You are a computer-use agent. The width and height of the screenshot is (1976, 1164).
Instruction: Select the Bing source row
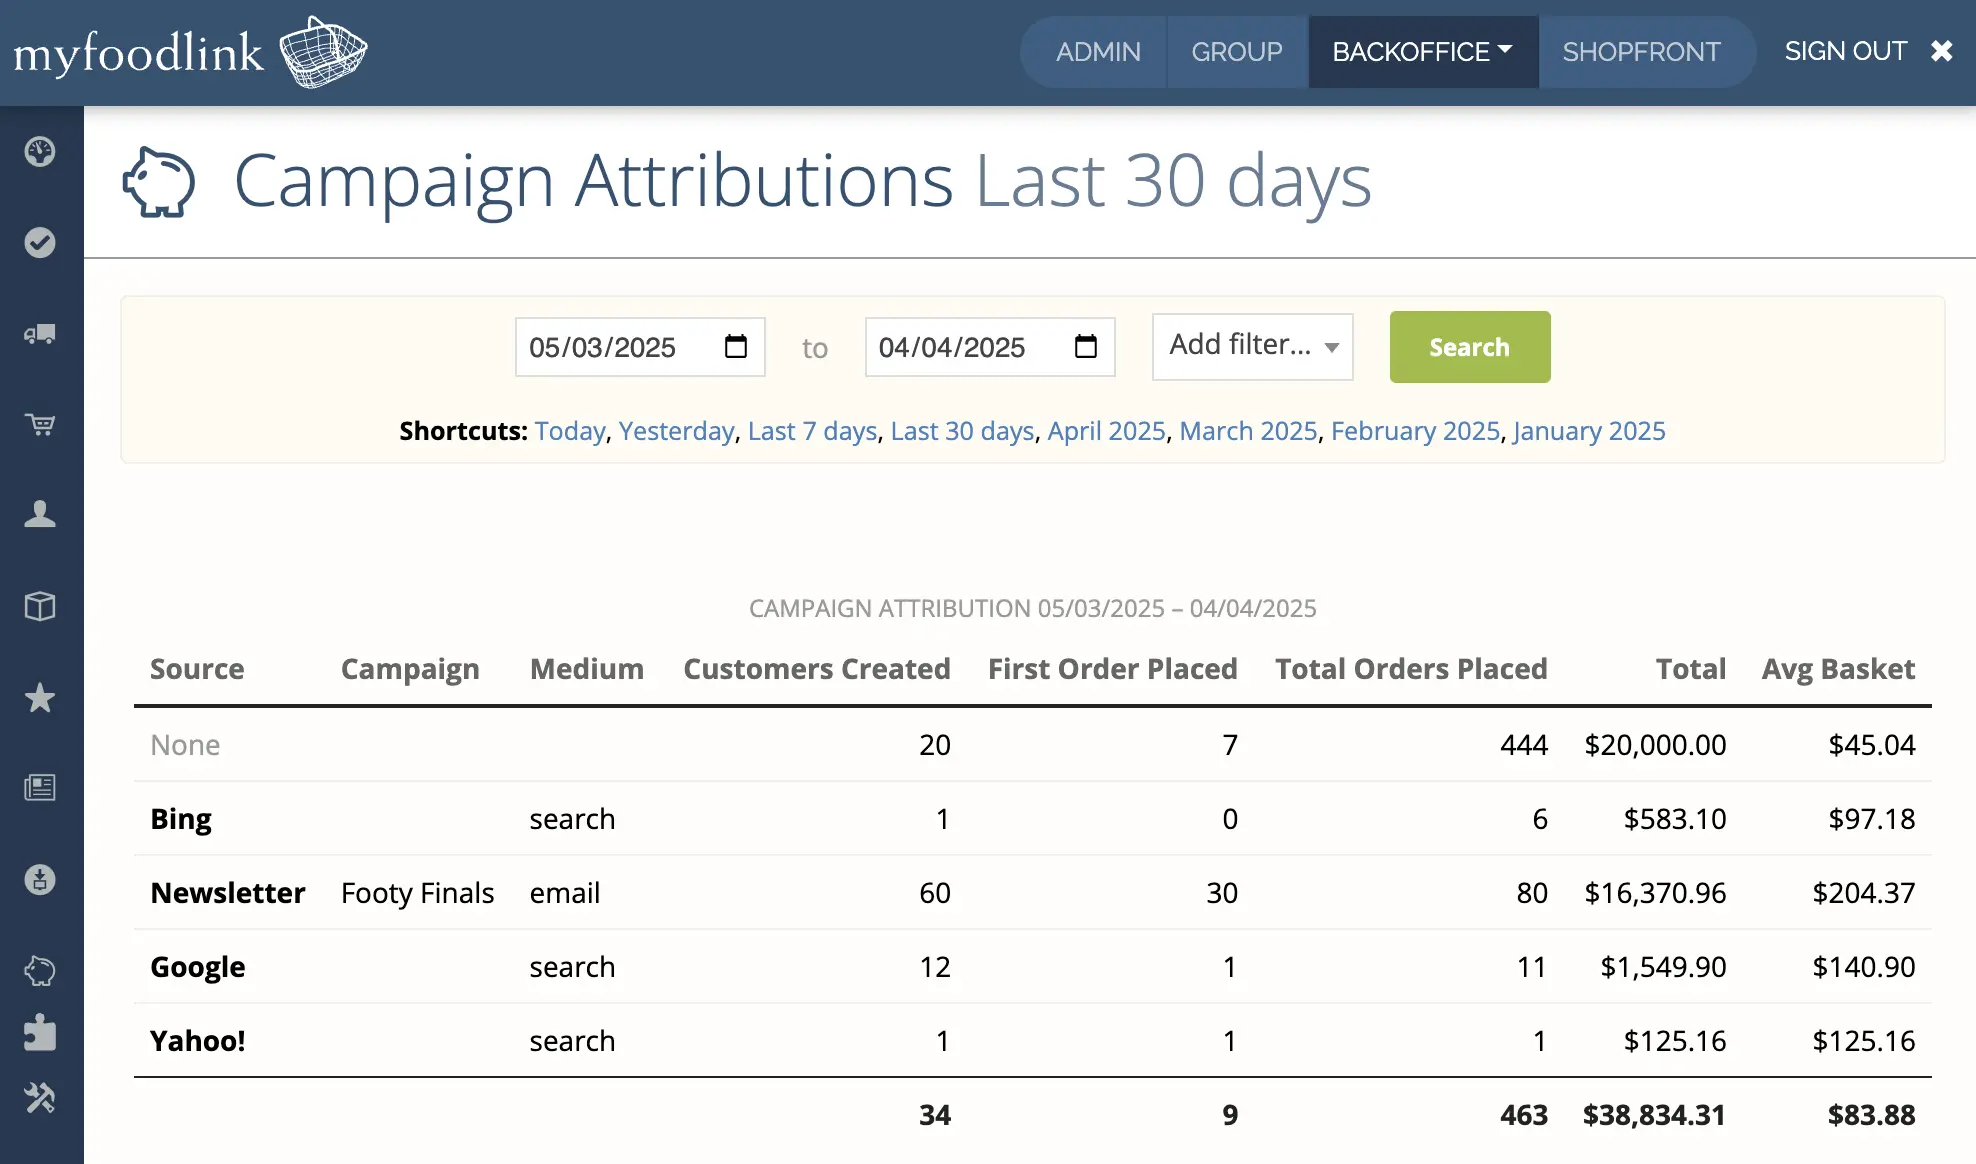tap(1033, 819)
